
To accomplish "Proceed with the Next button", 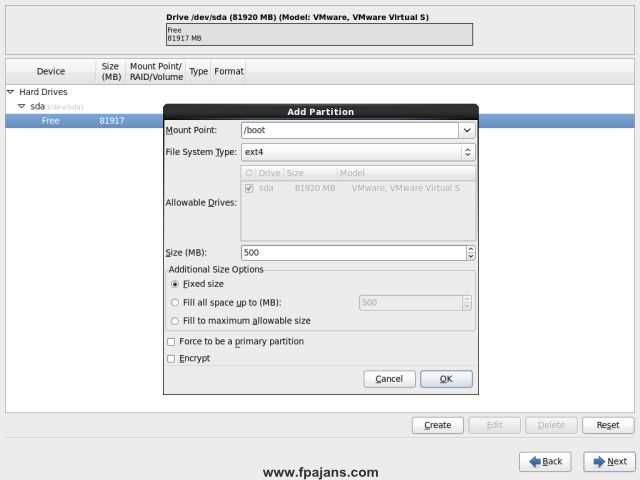I will (609, 462).
